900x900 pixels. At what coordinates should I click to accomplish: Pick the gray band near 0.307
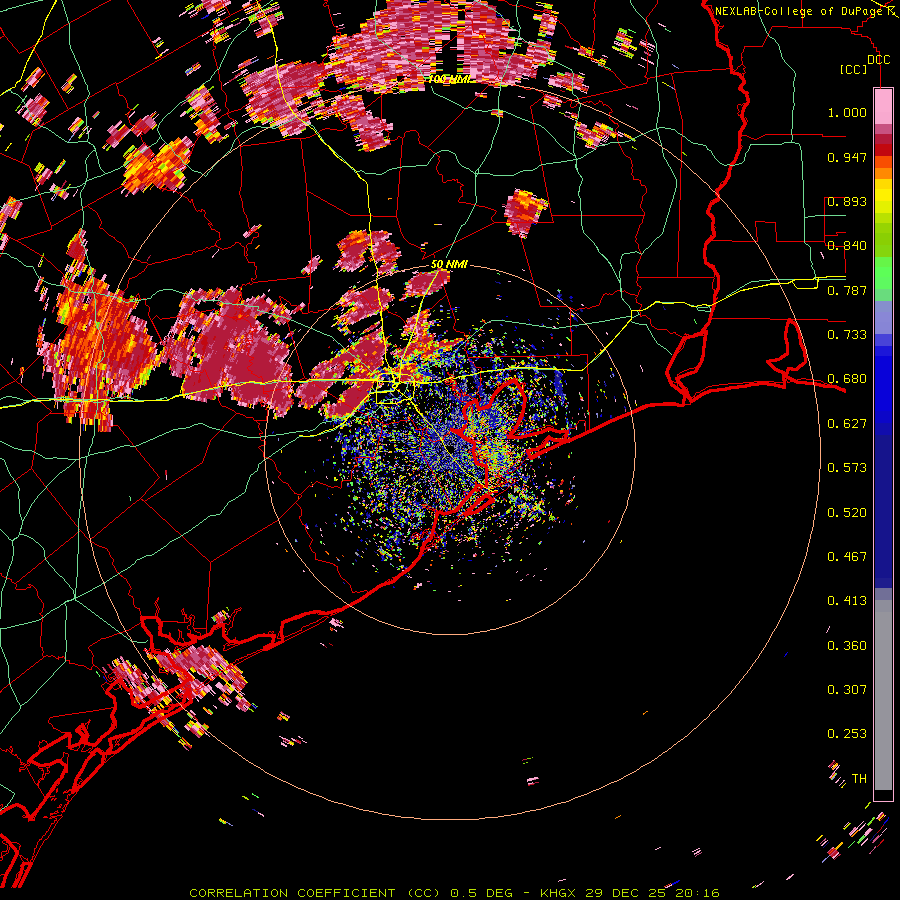tap(883, 695)
